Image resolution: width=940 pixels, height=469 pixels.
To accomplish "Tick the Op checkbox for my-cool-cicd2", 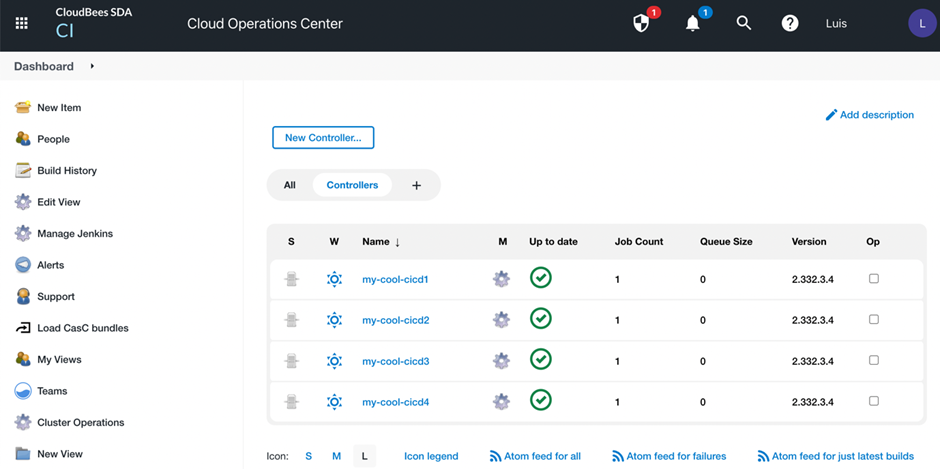I will coord(874,319).
